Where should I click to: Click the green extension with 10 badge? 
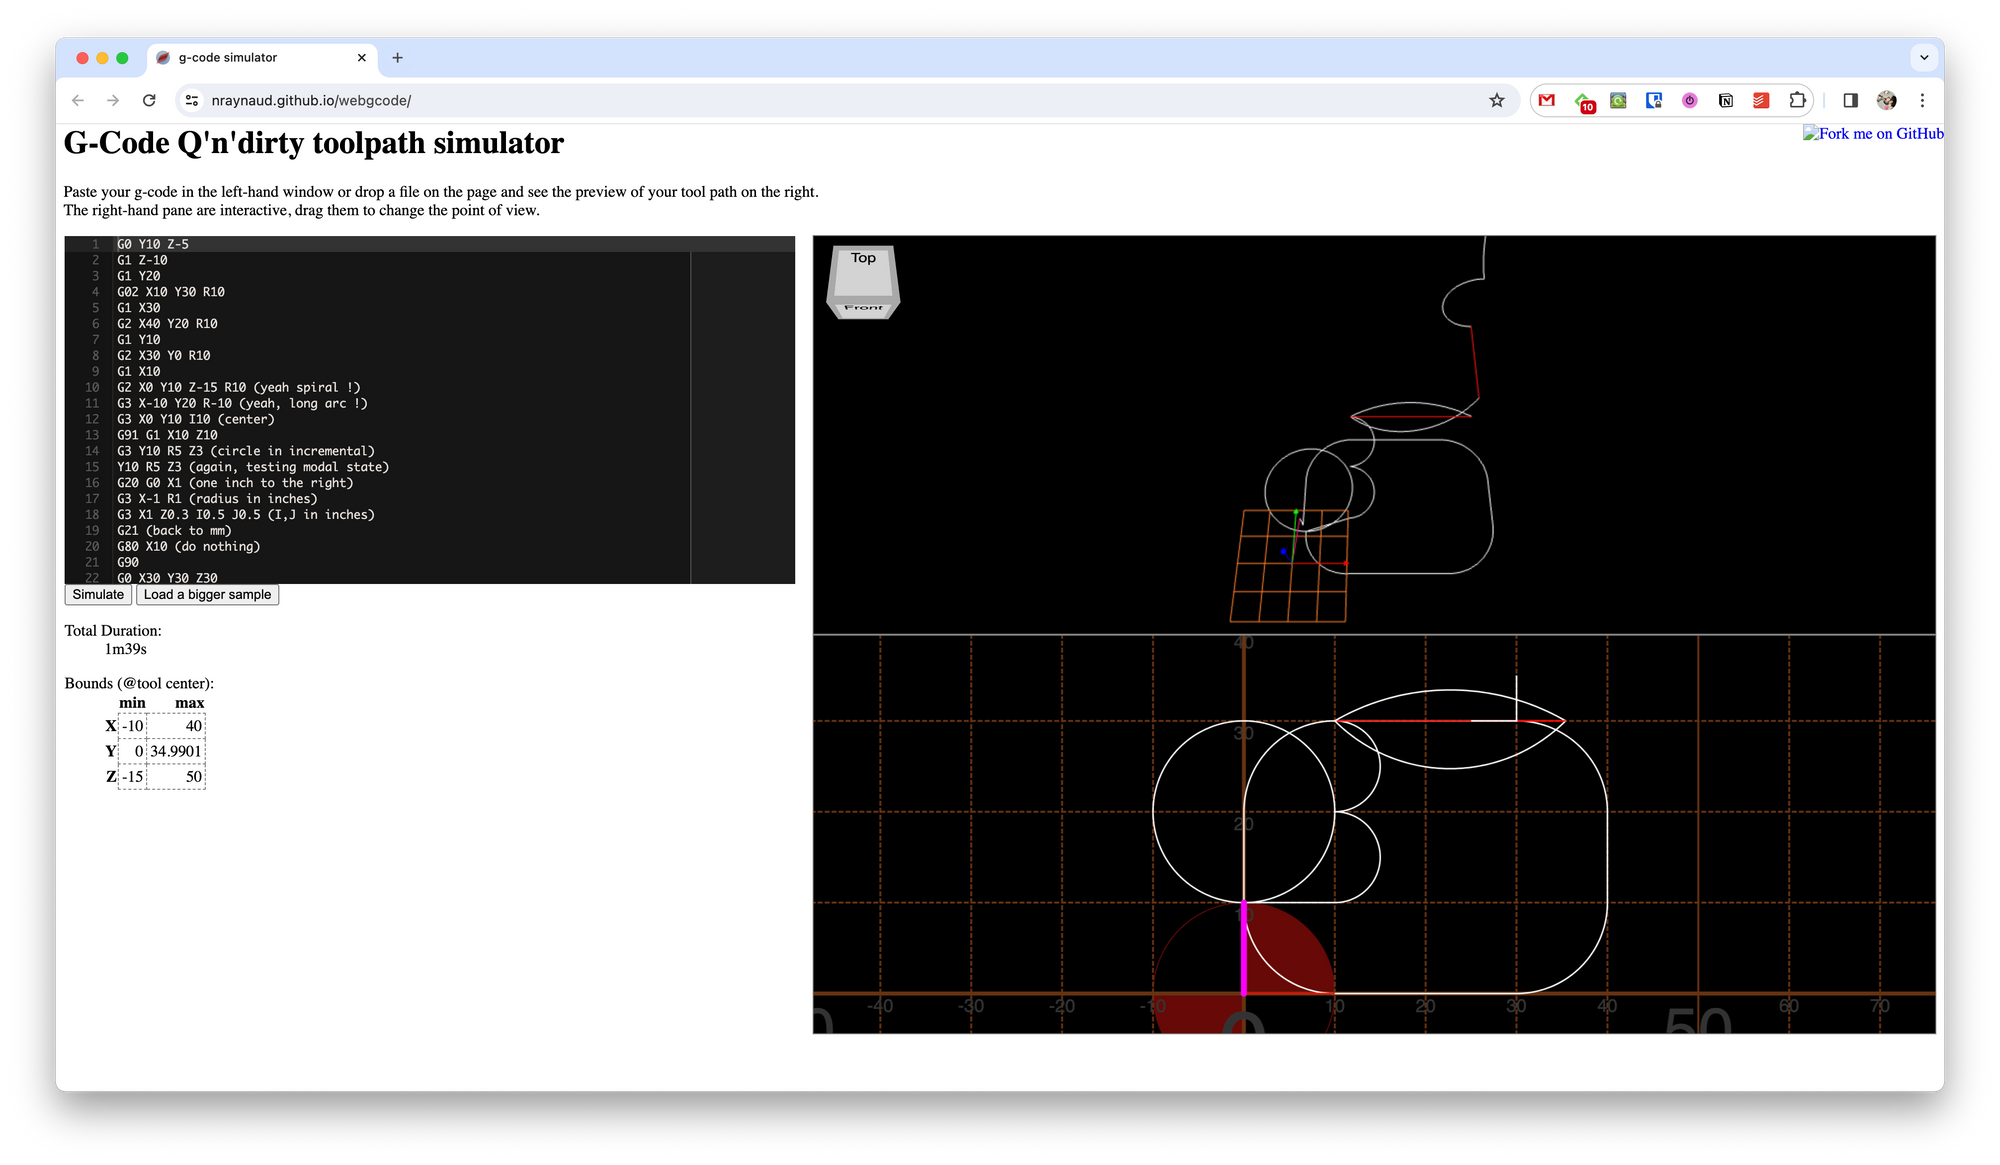[1583, 101]
